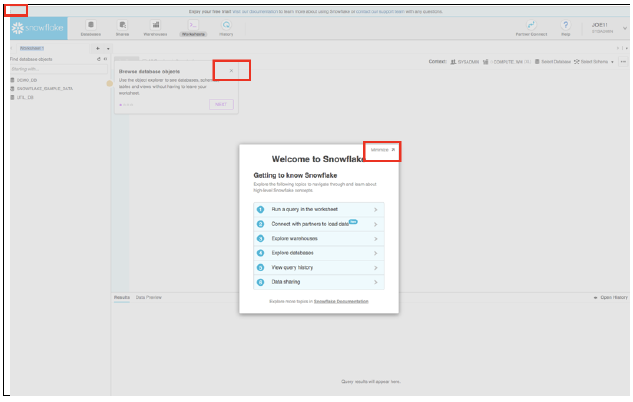Screen dimensions: 633x402
Task: Click the Snowflake logo
Action: [x=38, y=28]
